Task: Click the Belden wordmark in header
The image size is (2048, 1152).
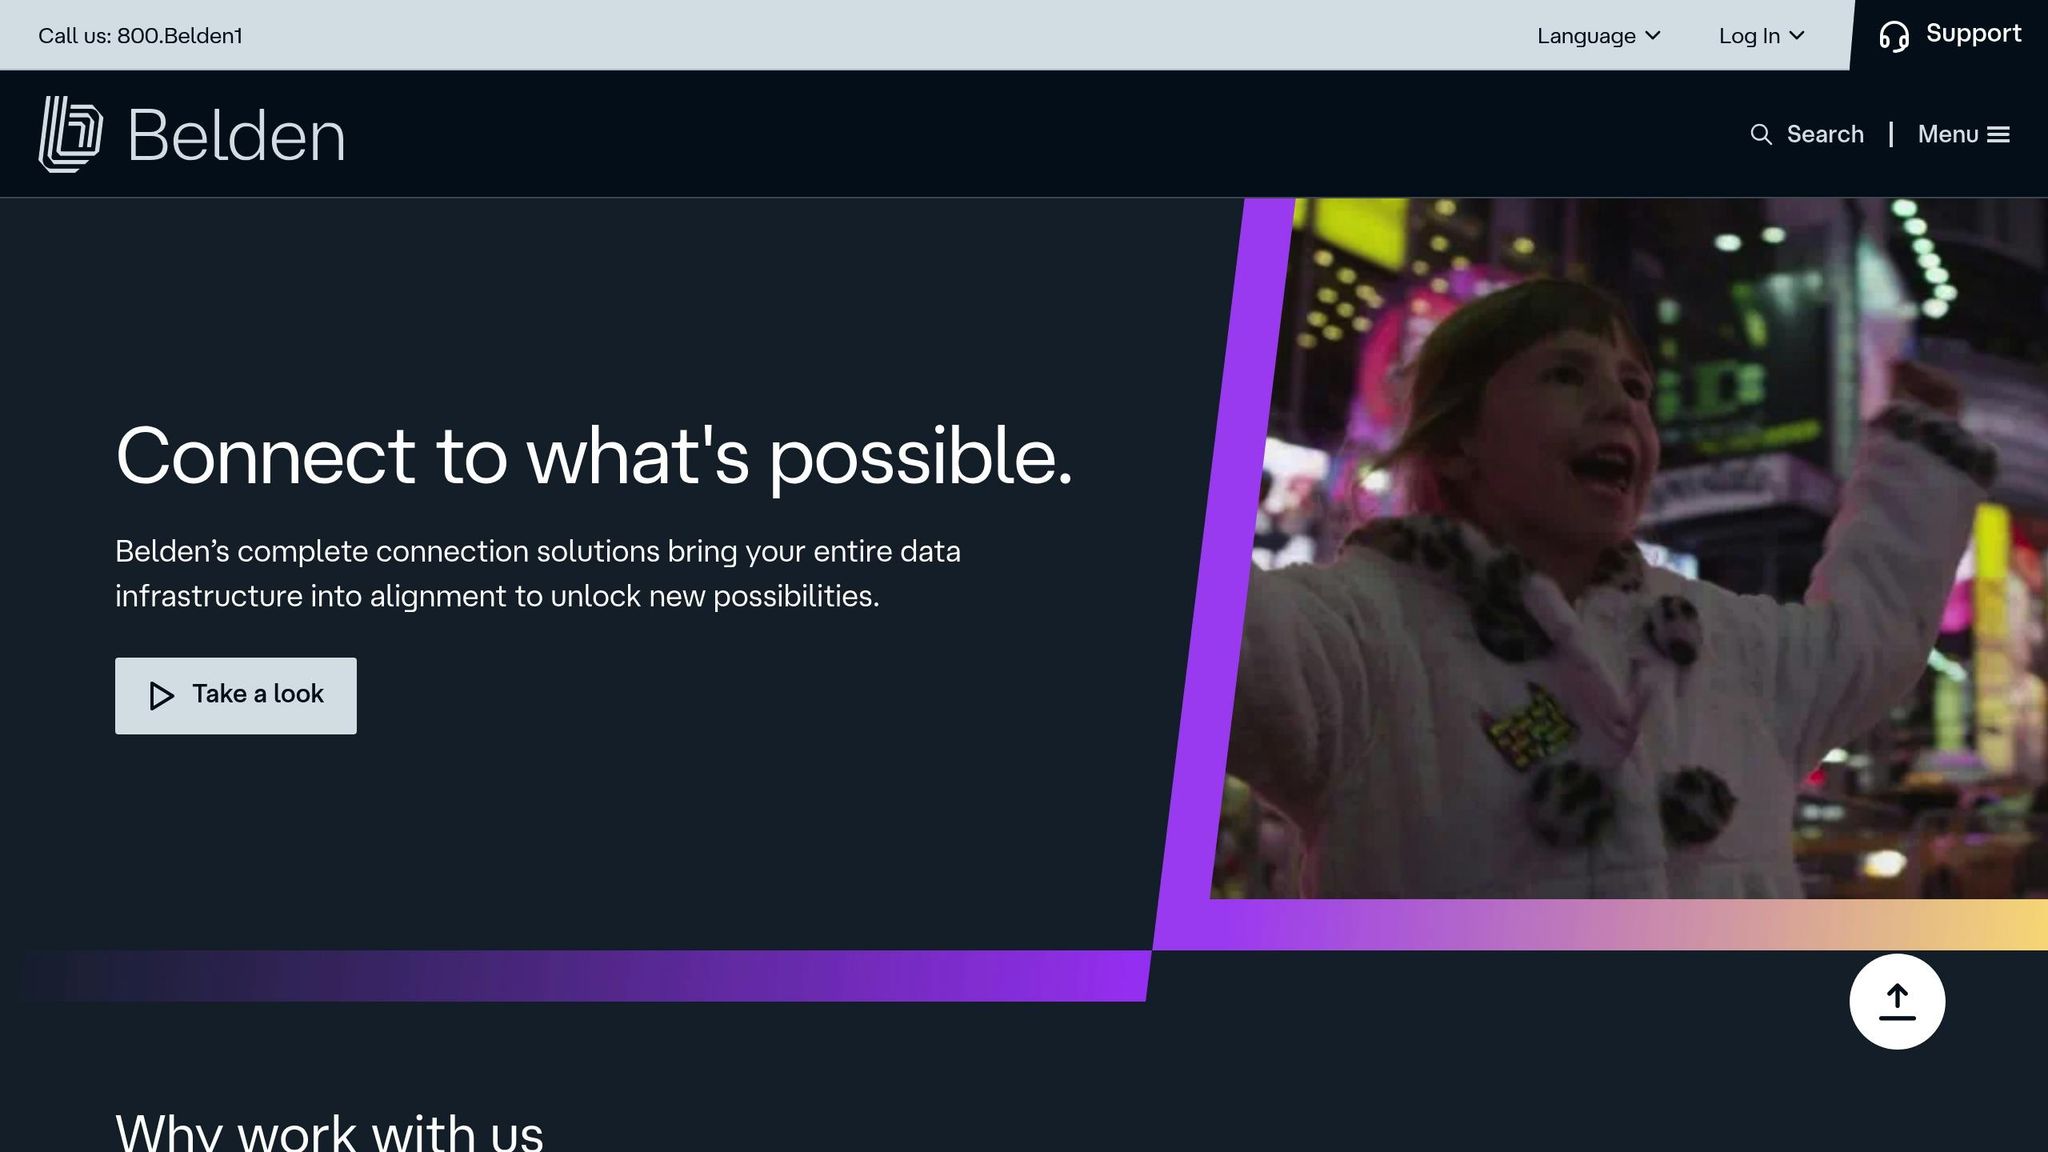Action: (x=236, y=136)
